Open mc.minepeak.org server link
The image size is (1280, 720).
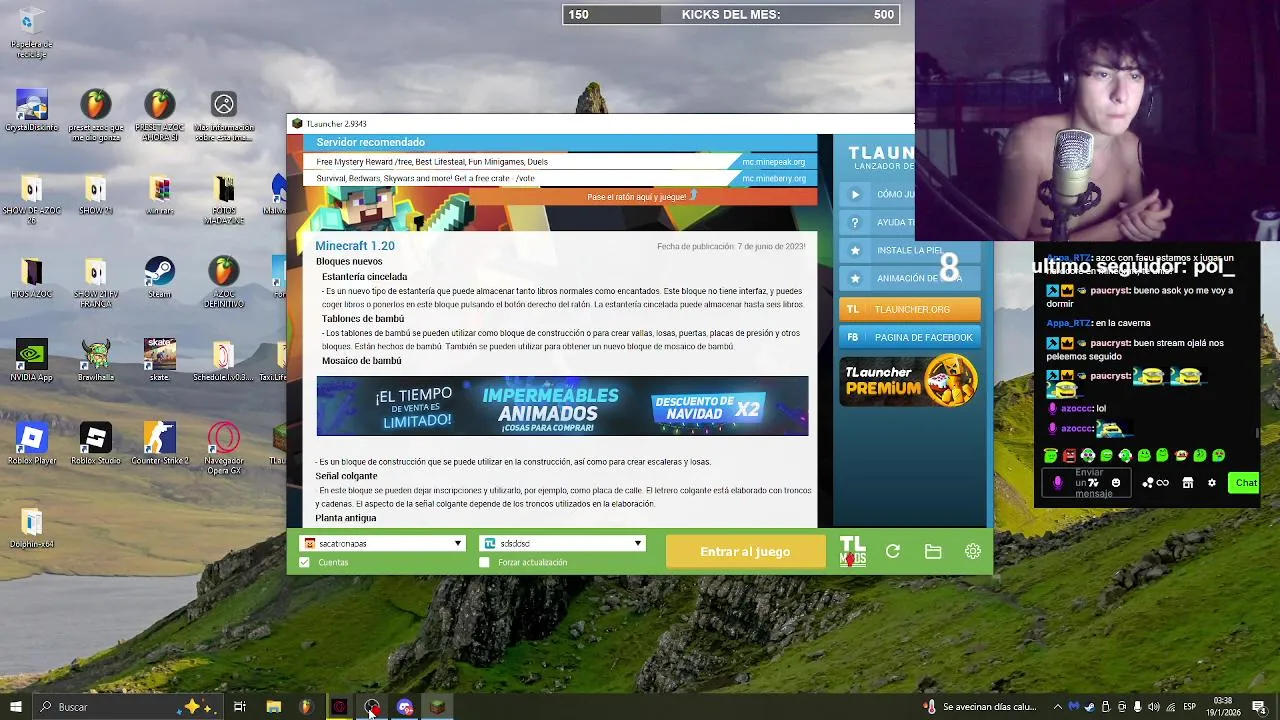click(773, 161)
